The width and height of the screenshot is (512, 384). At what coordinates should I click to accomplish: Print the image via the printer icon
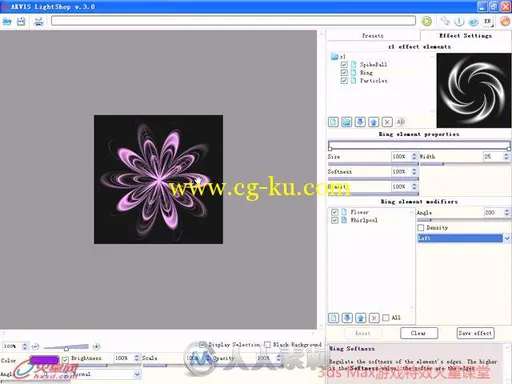pyautogui.click(x=39, y=22)
